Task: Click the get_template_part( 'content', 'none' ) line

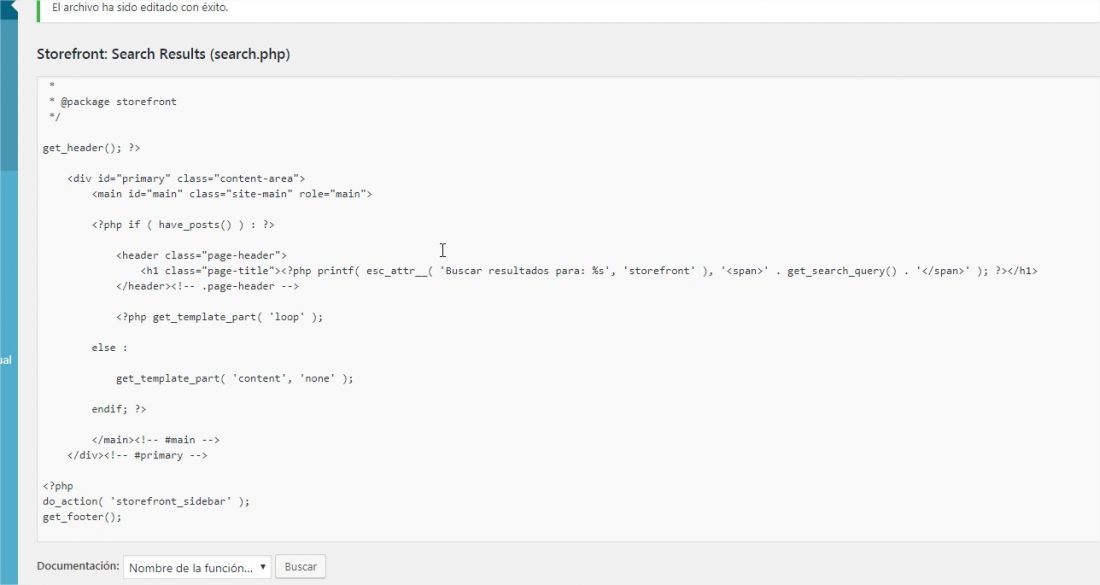Action: tap(234, 379)
